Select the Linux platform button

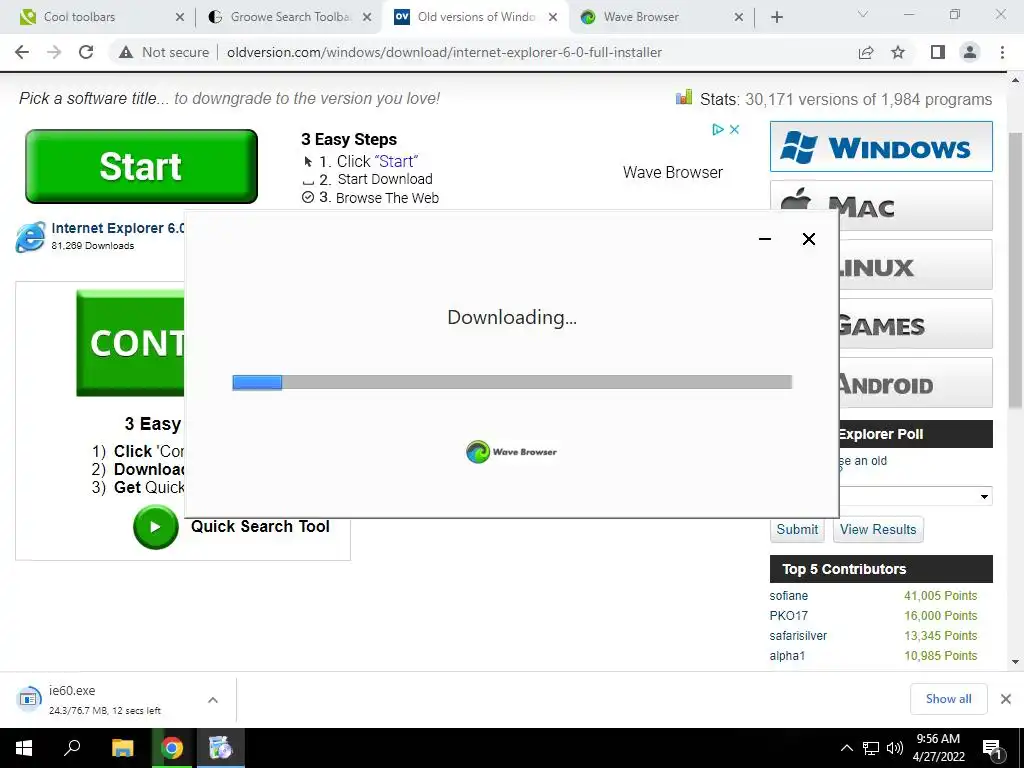tap(916, 264)
